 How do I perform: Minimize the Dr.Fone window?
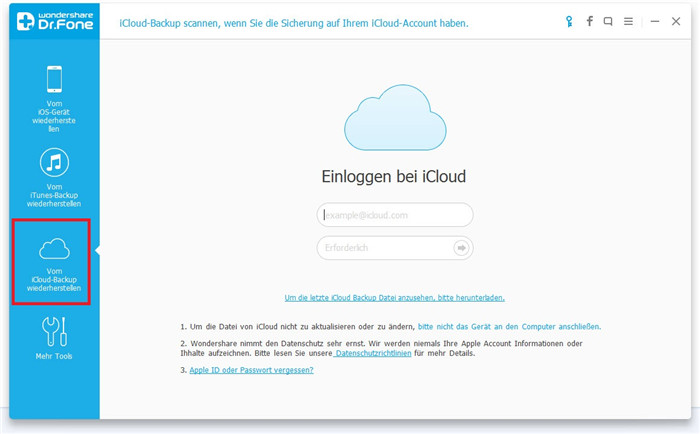tap(654, 21)
